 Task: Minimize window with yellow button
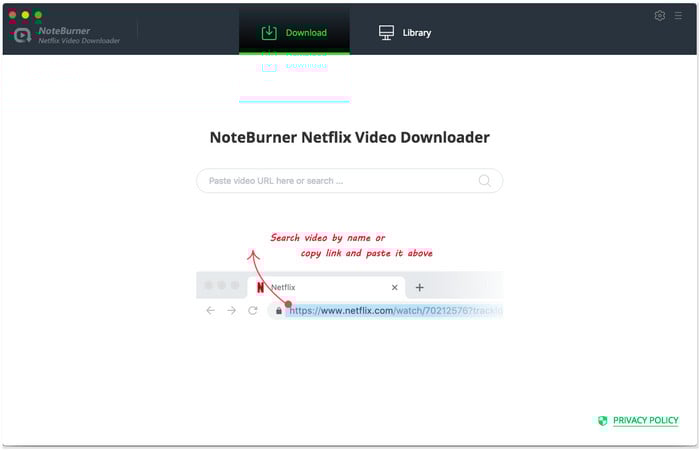(25, 15)
